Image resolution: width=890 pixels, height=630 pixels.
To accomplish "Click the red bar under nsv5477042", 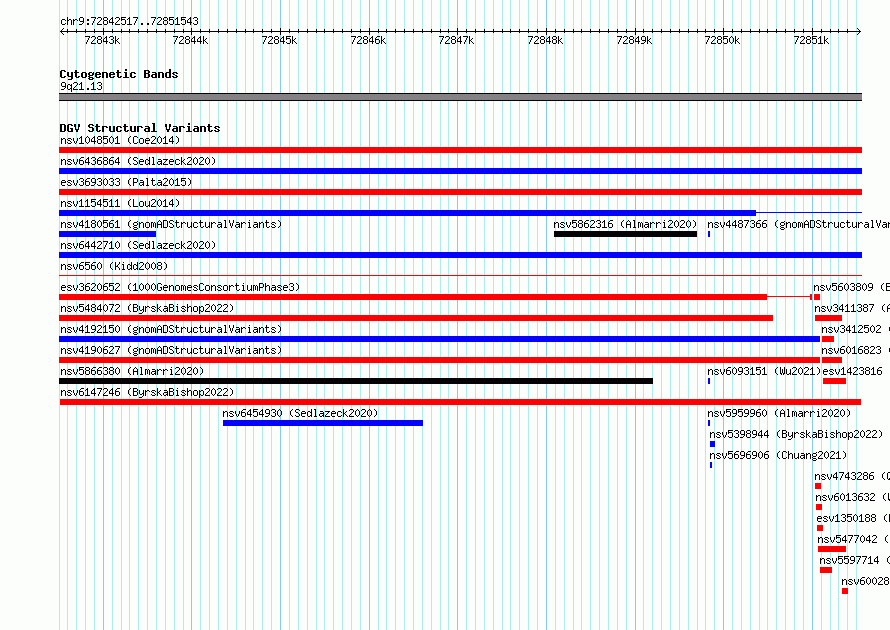I will coord(832,549).
